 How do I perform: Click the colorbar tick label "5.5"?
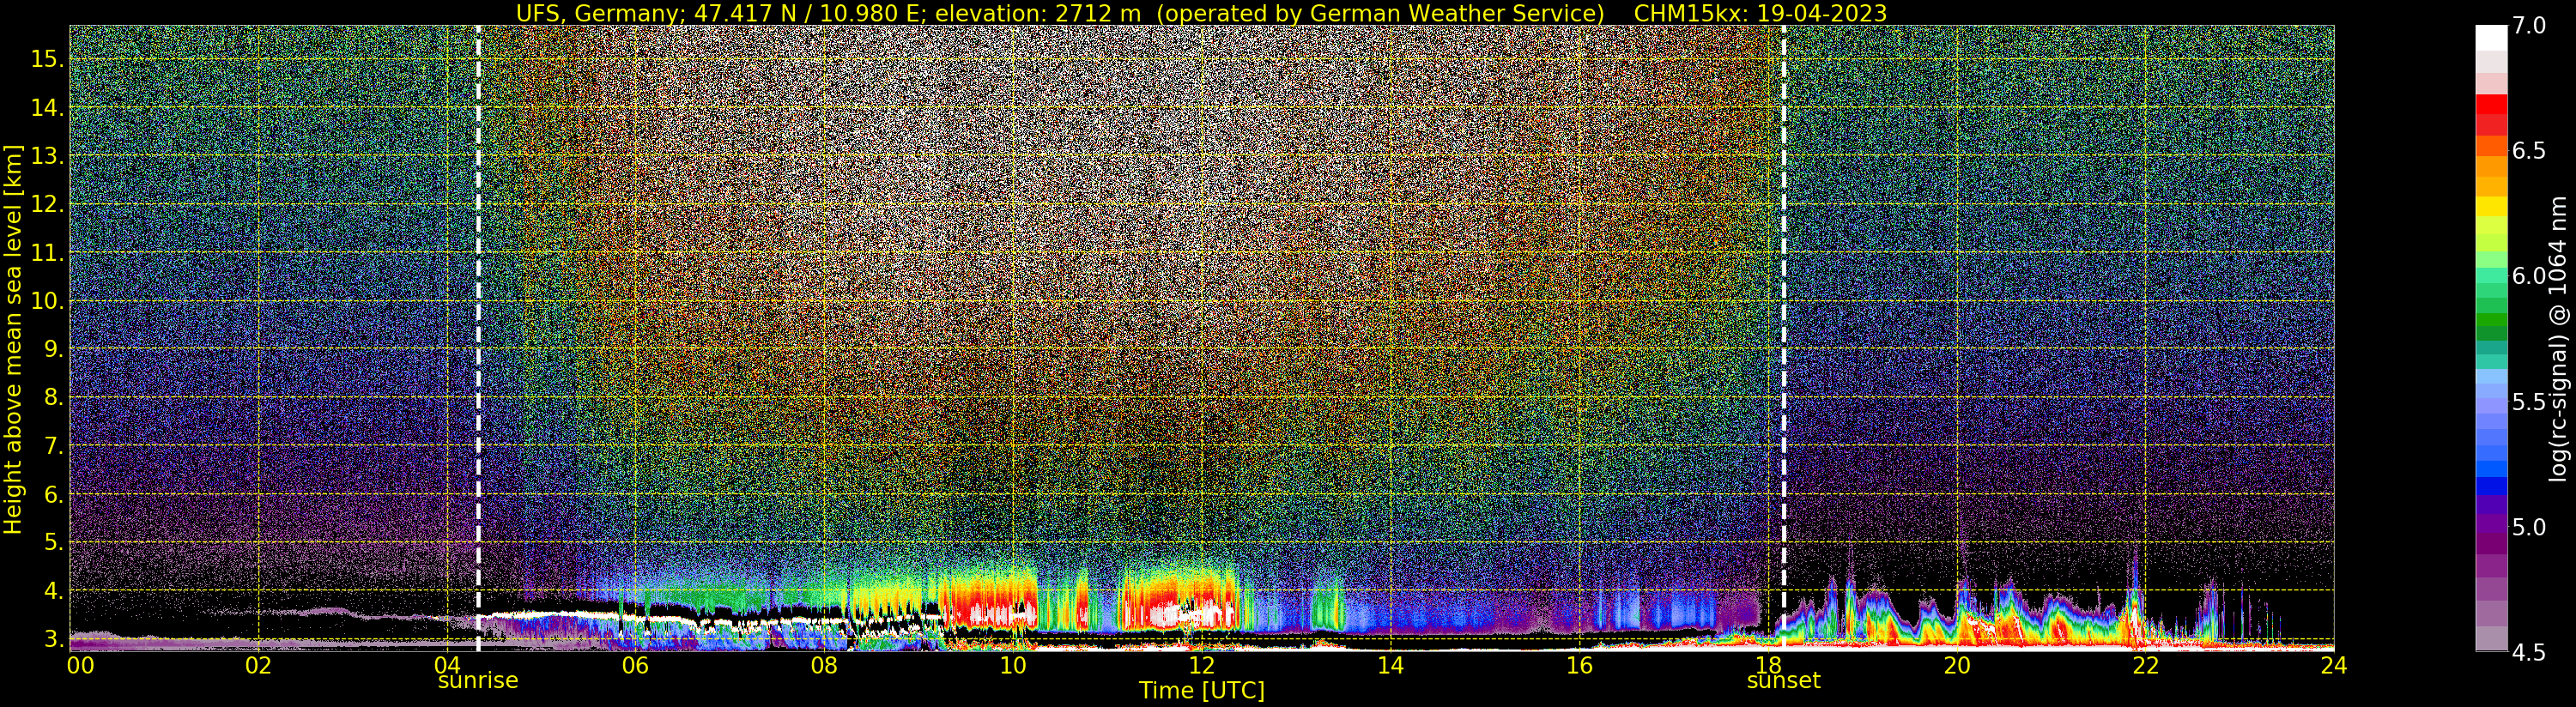(x=2528, y=402)
